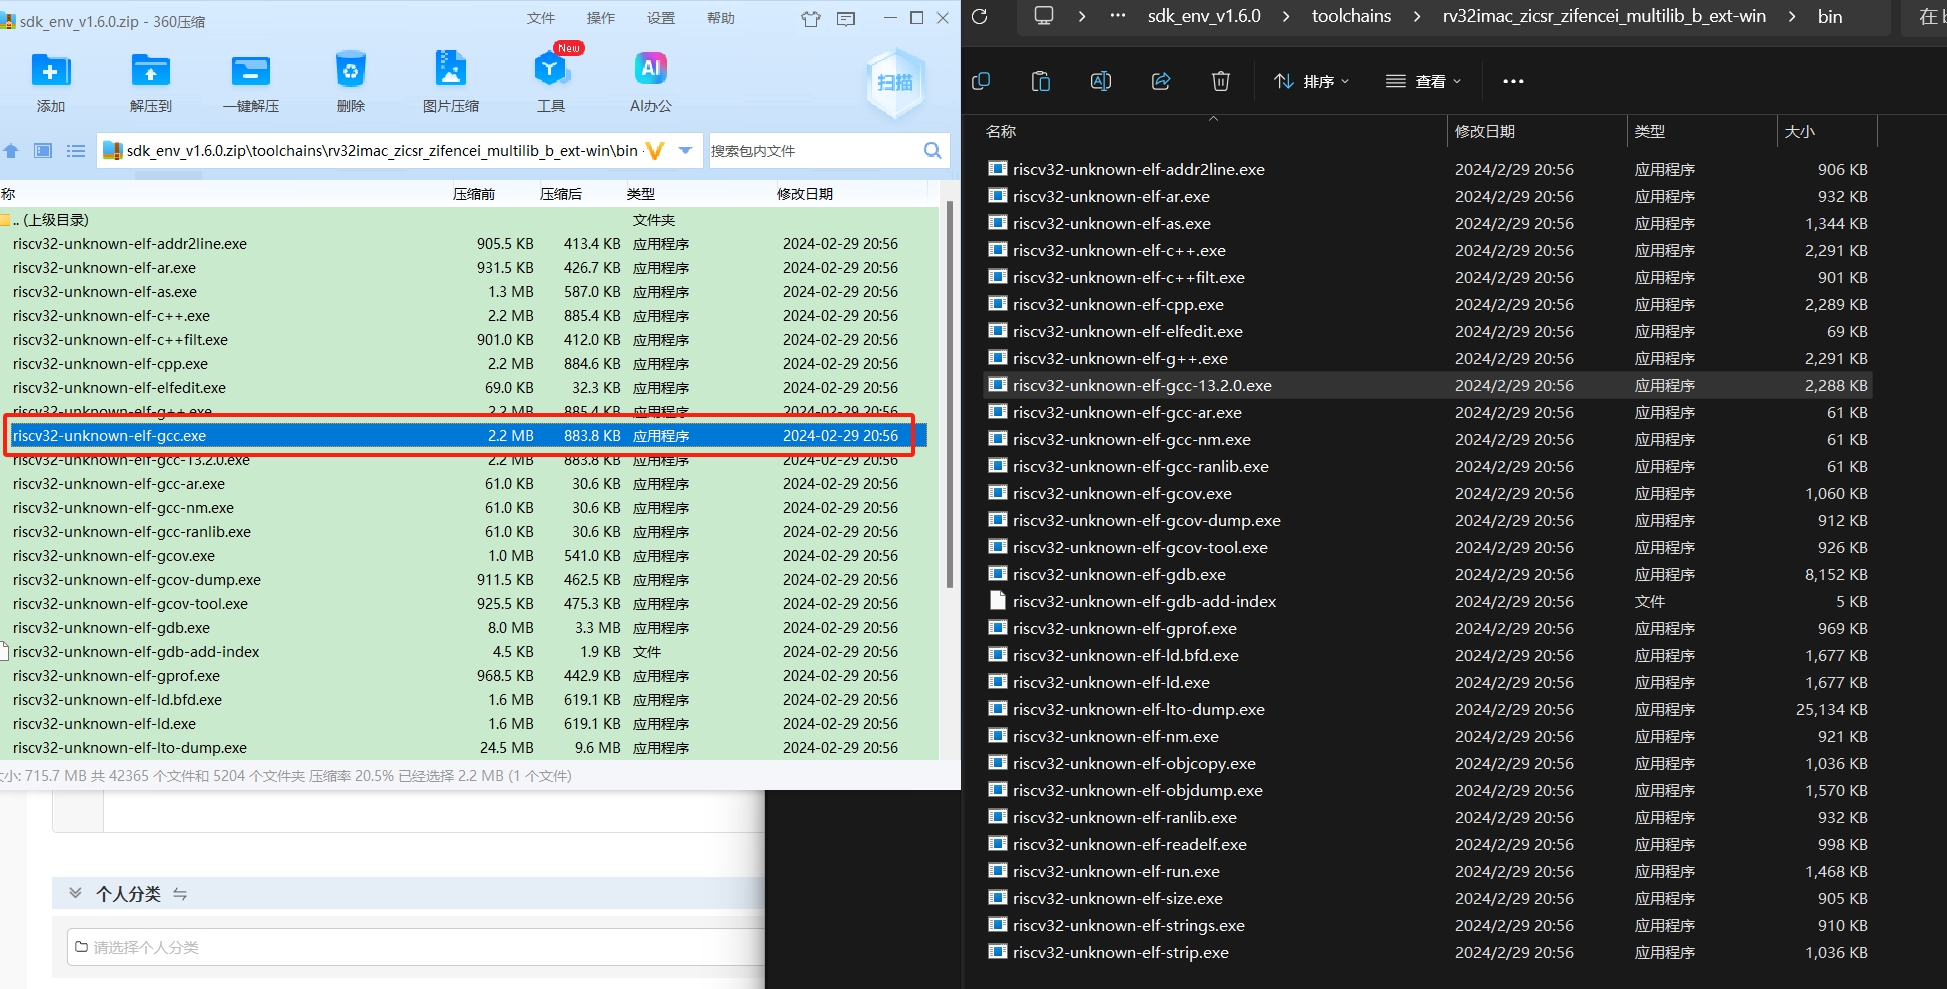Open the 排序 sort dropdown in Explorer
This screenshot has height=989, width=1947.
[x=1311, y=81]
